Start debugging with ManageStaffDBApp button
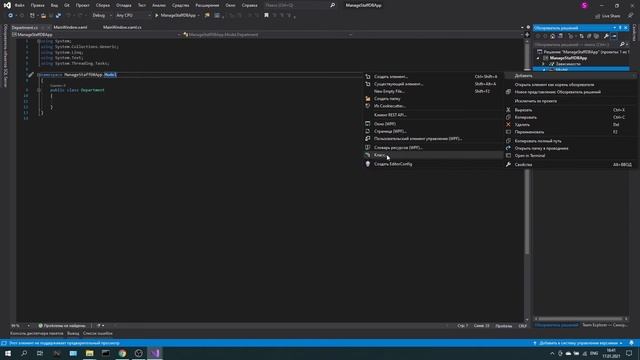The height and width of the screenshot is (360, 640). click(176, 16)
